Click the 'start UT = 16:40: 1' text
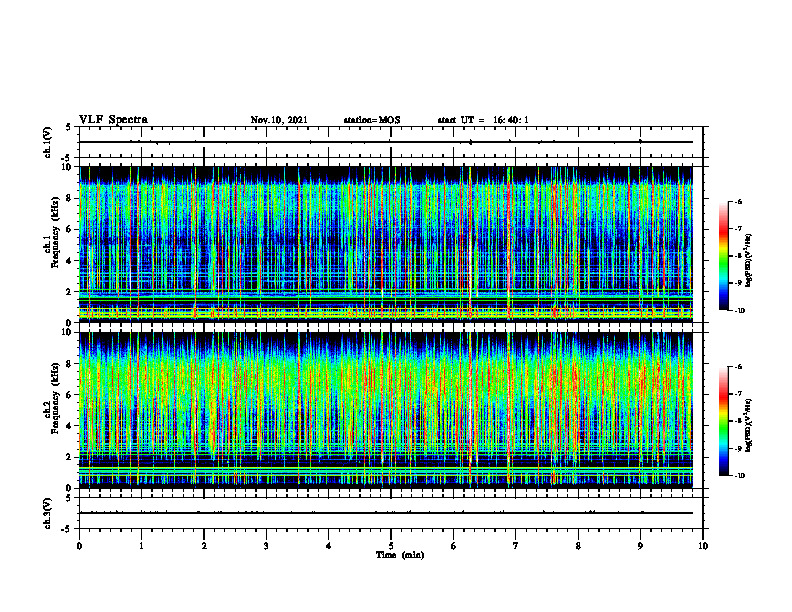 pyautogui.click(x=483, y=120)
